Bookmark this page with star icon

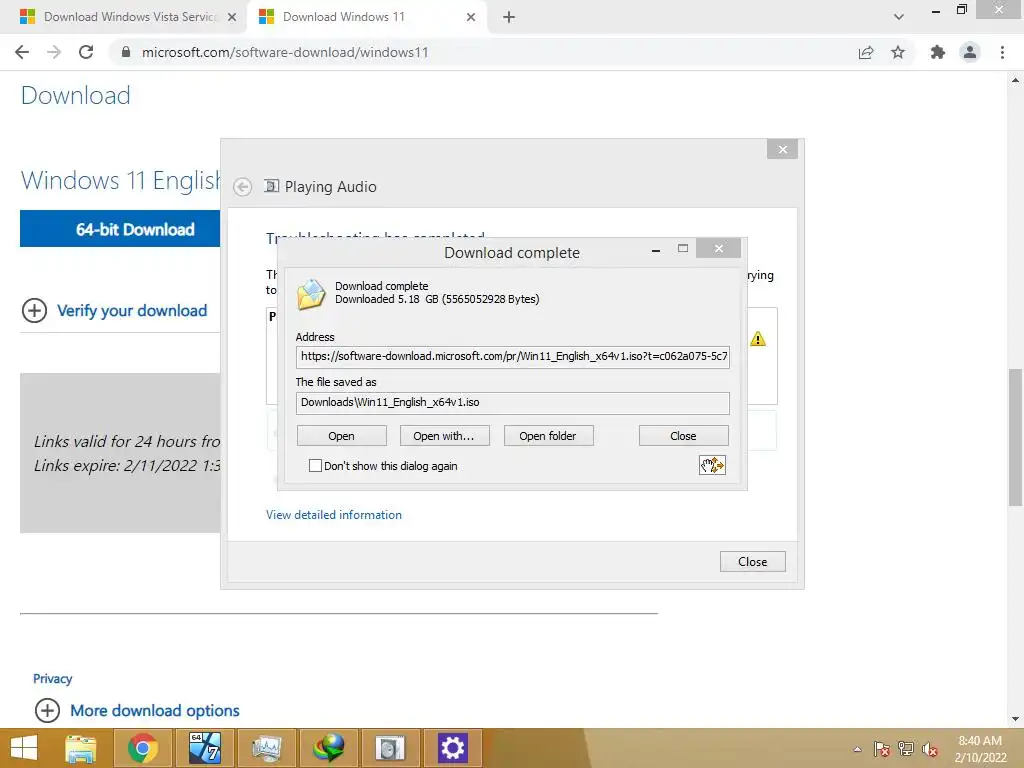[x=898, y=52]
